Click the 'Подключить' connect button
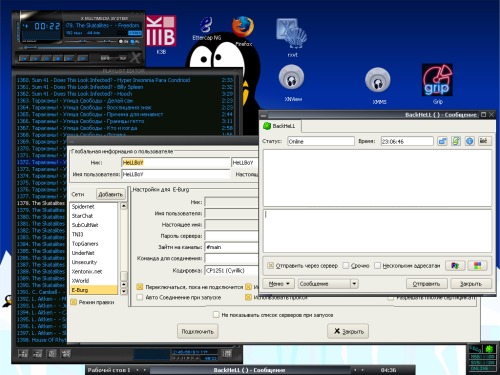 coord(197,331)
